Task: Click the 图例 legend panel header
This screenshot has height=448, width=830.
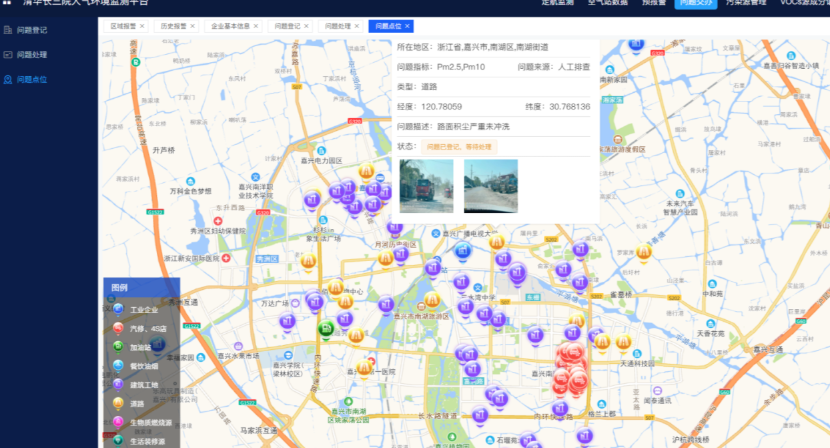Action: click(x=141, y=288)
